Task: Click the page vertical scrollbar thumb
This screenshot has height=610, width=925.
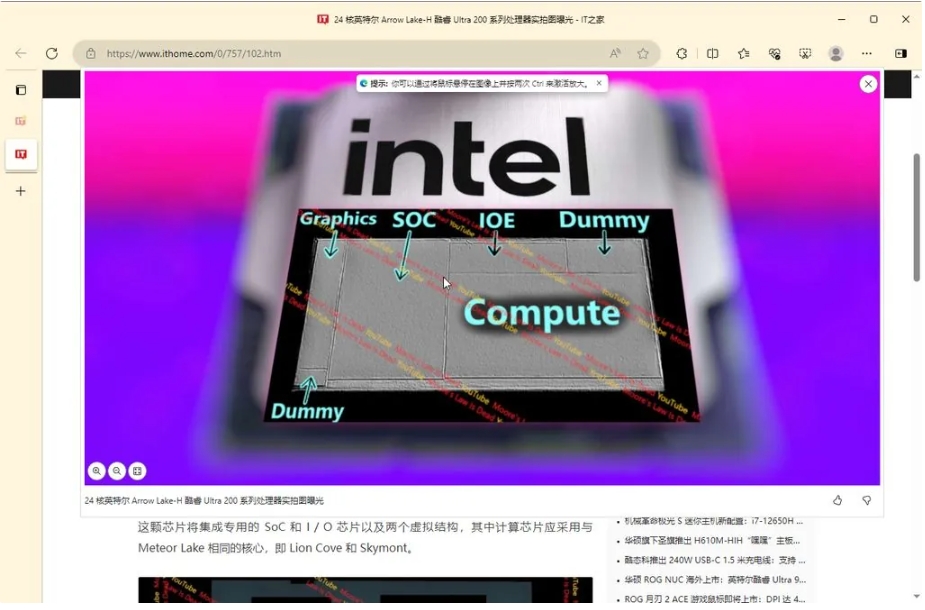Action: coord(918,218)
